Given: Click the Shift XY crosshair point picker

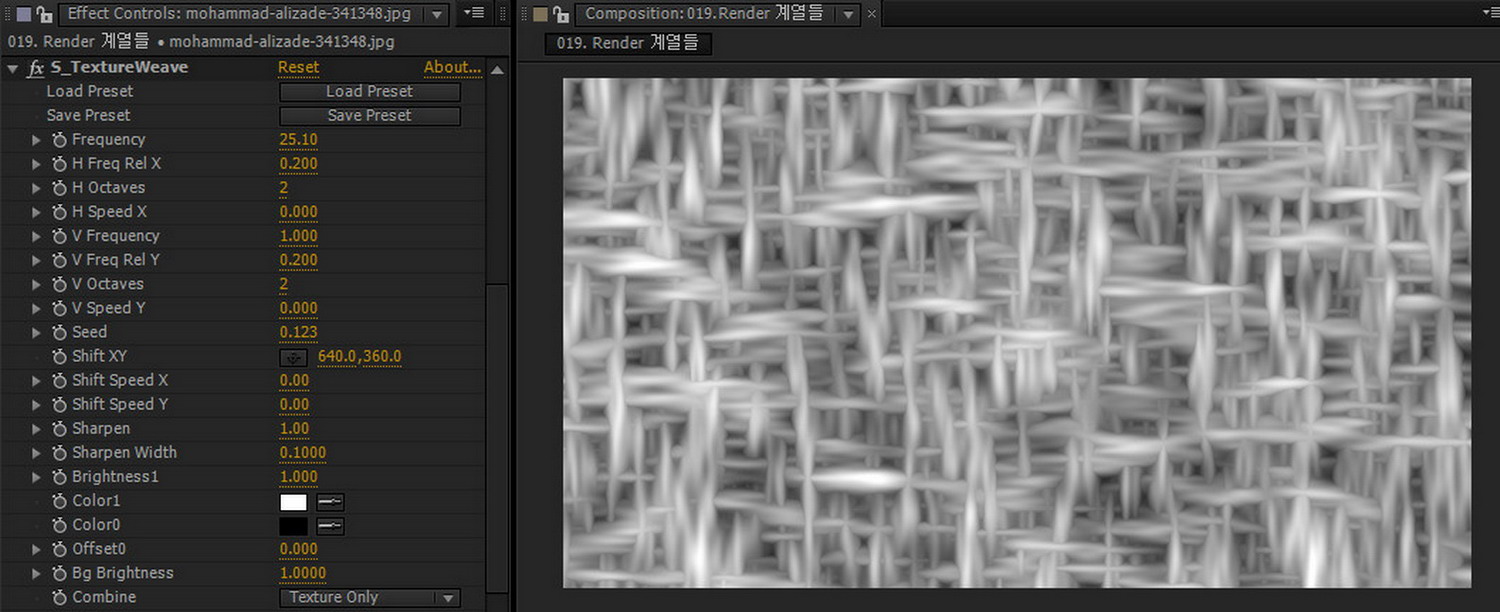Looking at the screenshot, I should click(x=294, y=357).
